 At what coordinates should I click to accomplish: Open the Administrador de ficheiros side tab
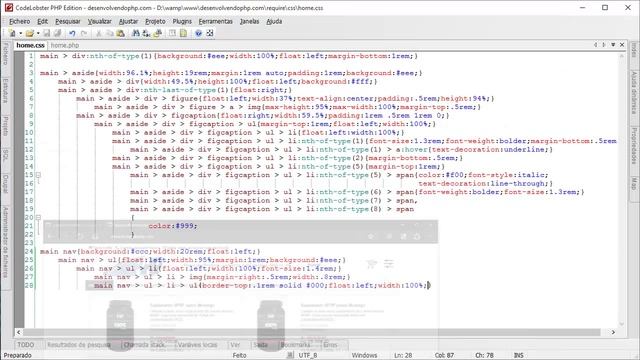[5, 242]
